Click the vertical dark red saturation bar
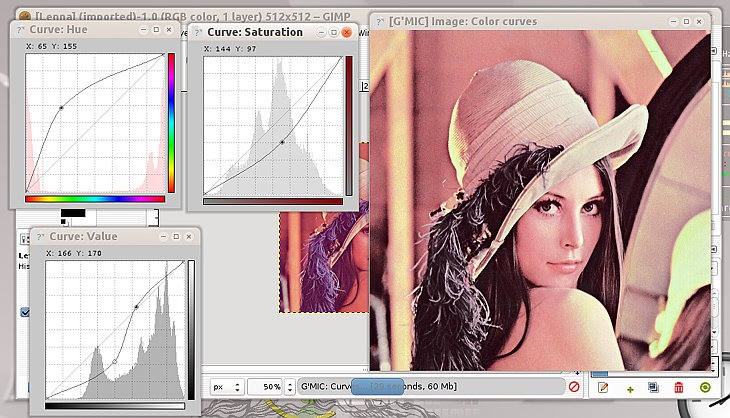Image resolution: width=730 pixels, height=418 pixels. coord(349,126)
